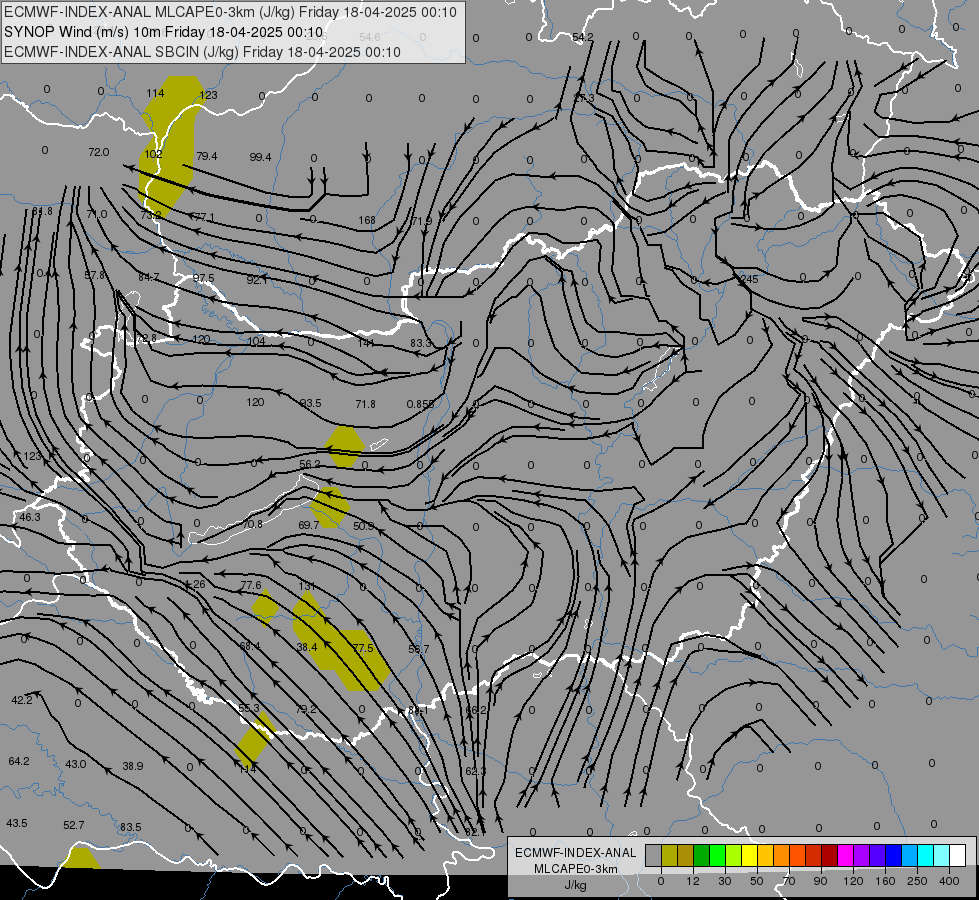Click the legend tick label 12

[692, 881]
